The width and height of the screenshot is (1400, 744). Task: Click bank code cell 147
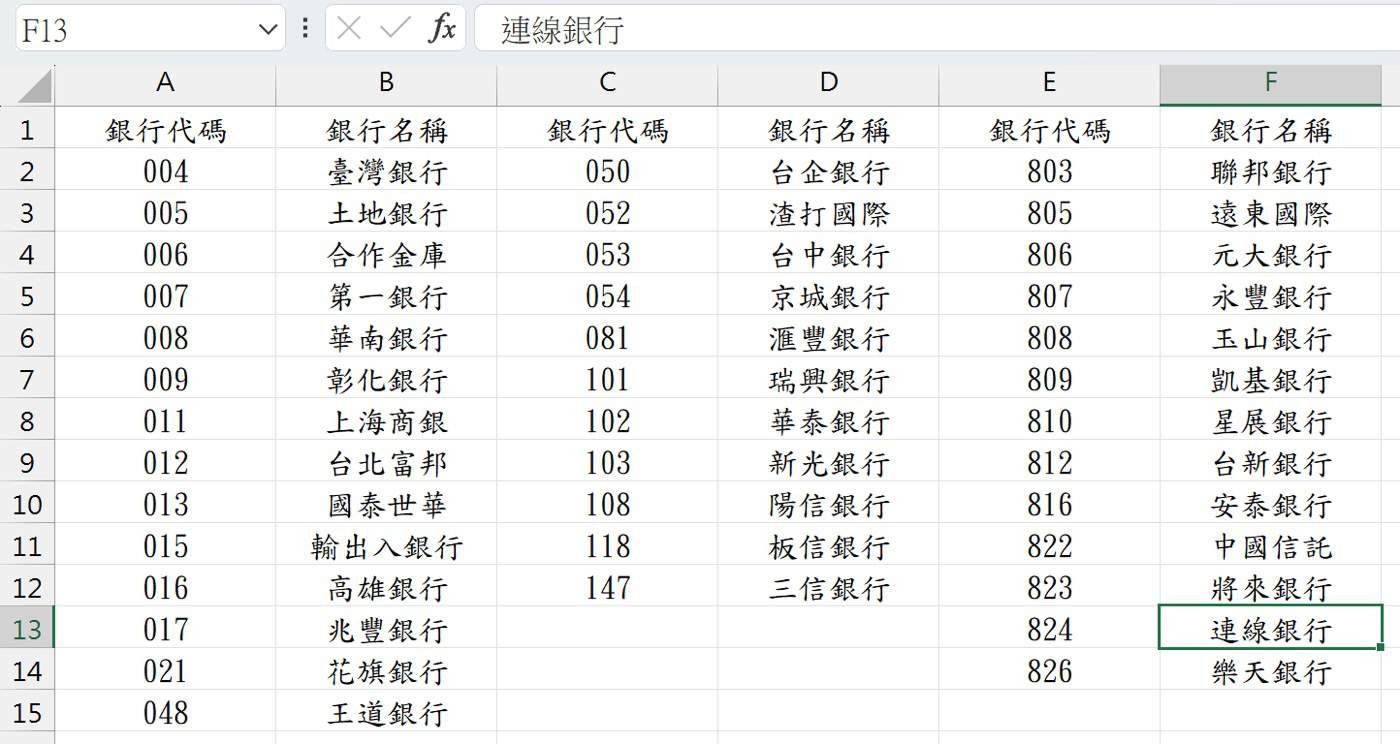pos(607,588)
